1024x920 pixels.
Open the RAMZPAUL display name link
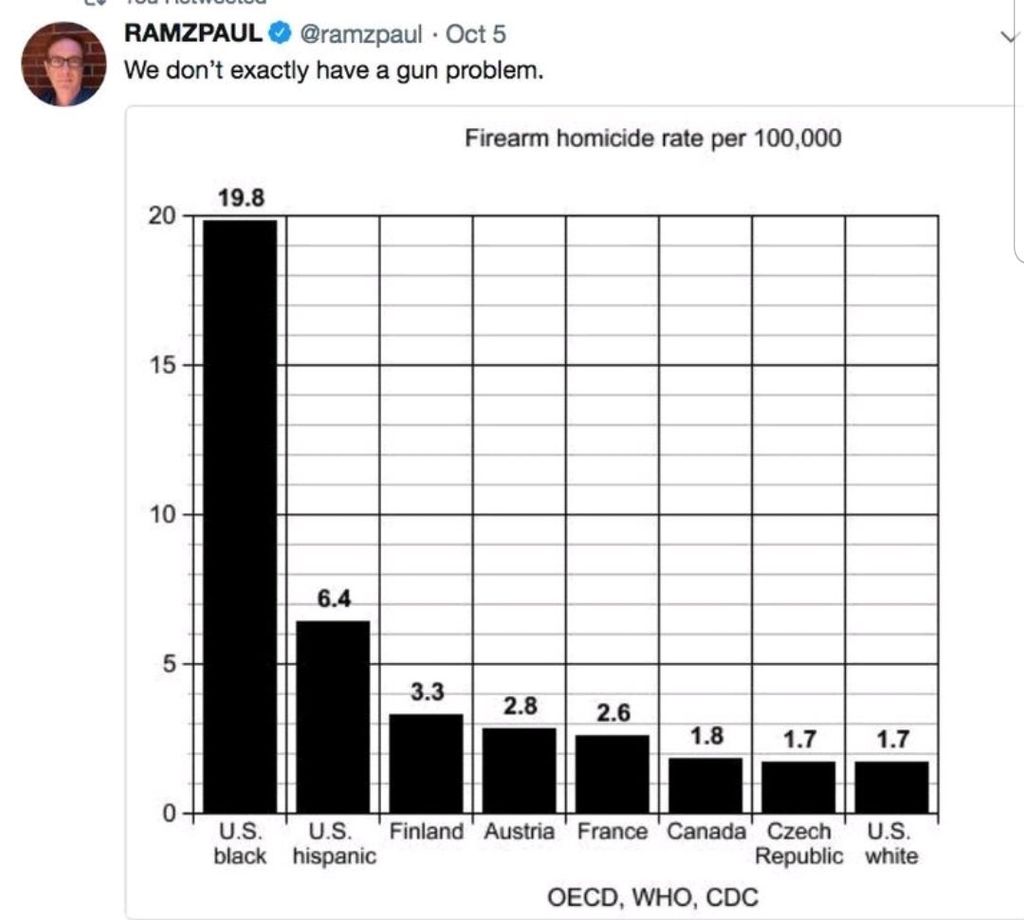[193, 34]
